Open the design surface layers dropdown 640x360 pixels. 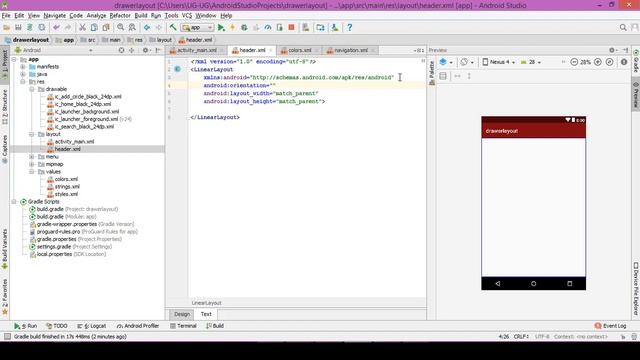pyautogui.click(x=446, y=62)
